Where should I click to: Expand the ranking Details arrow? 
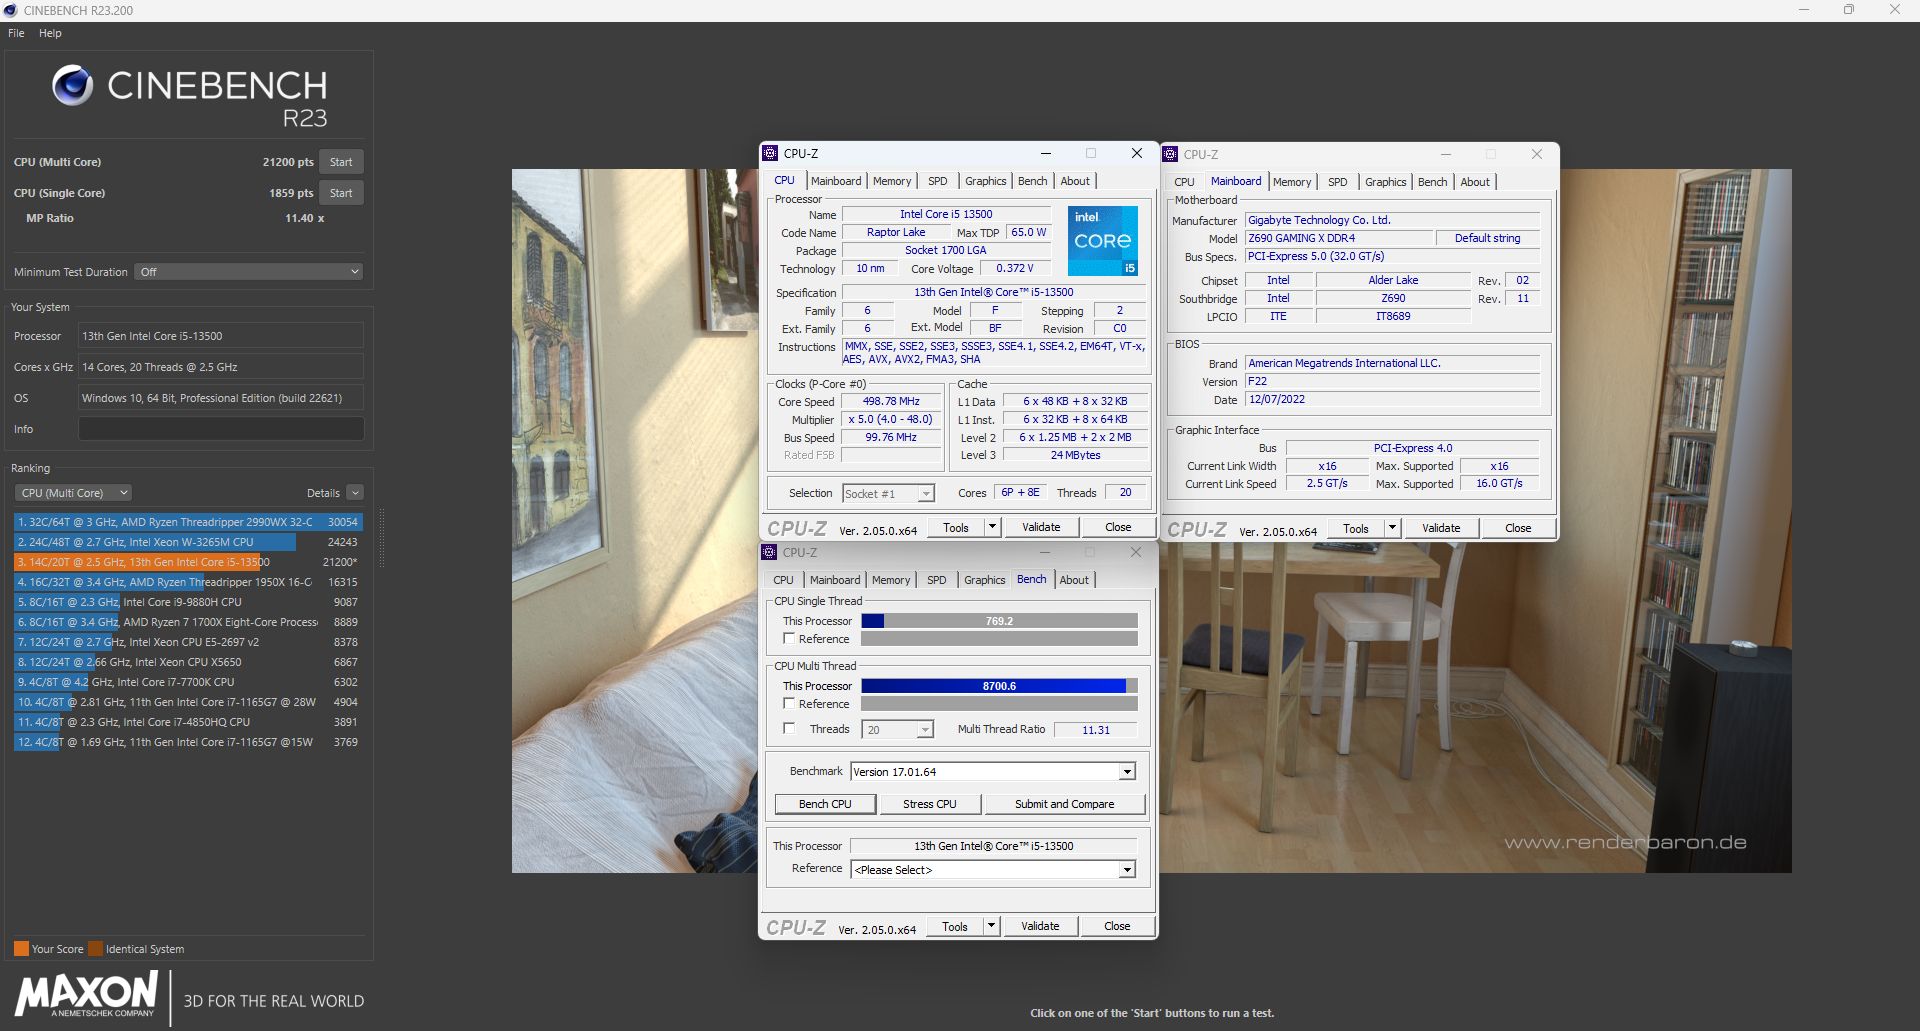tap(355, 493)
